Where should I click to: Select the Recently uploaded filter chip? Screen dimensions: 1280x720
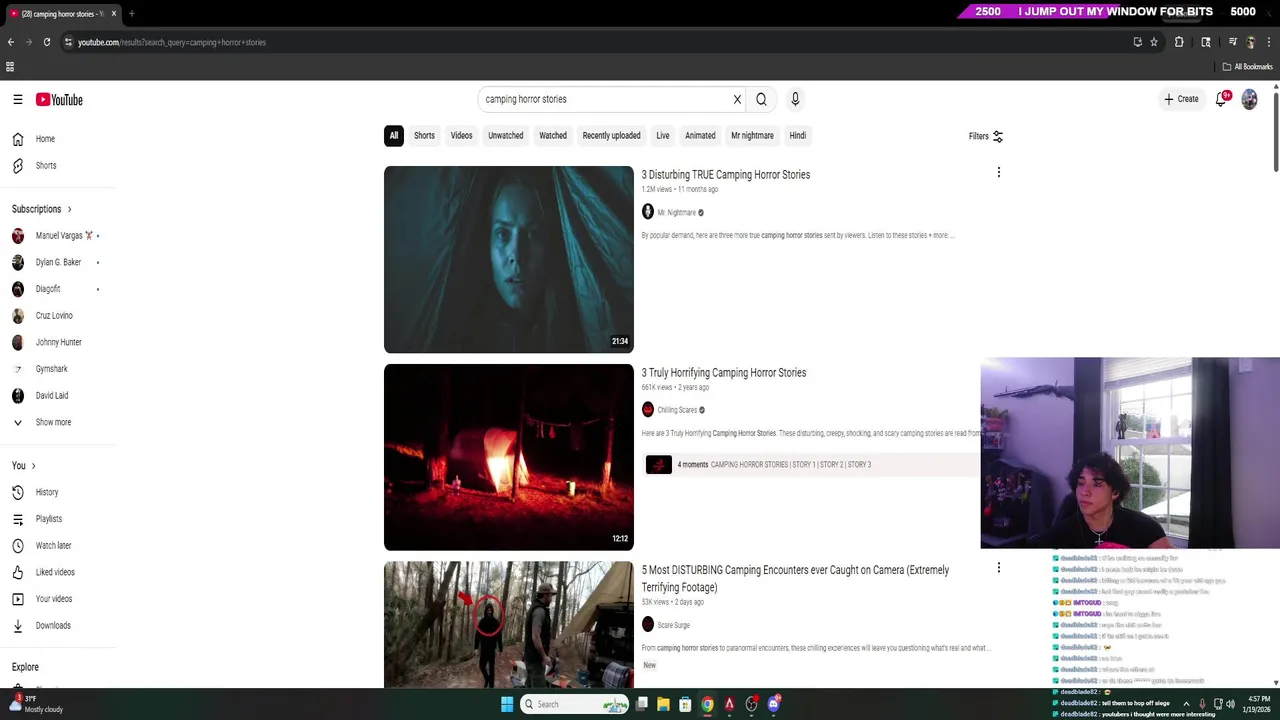pyautogui.click(x=611, y=136)
